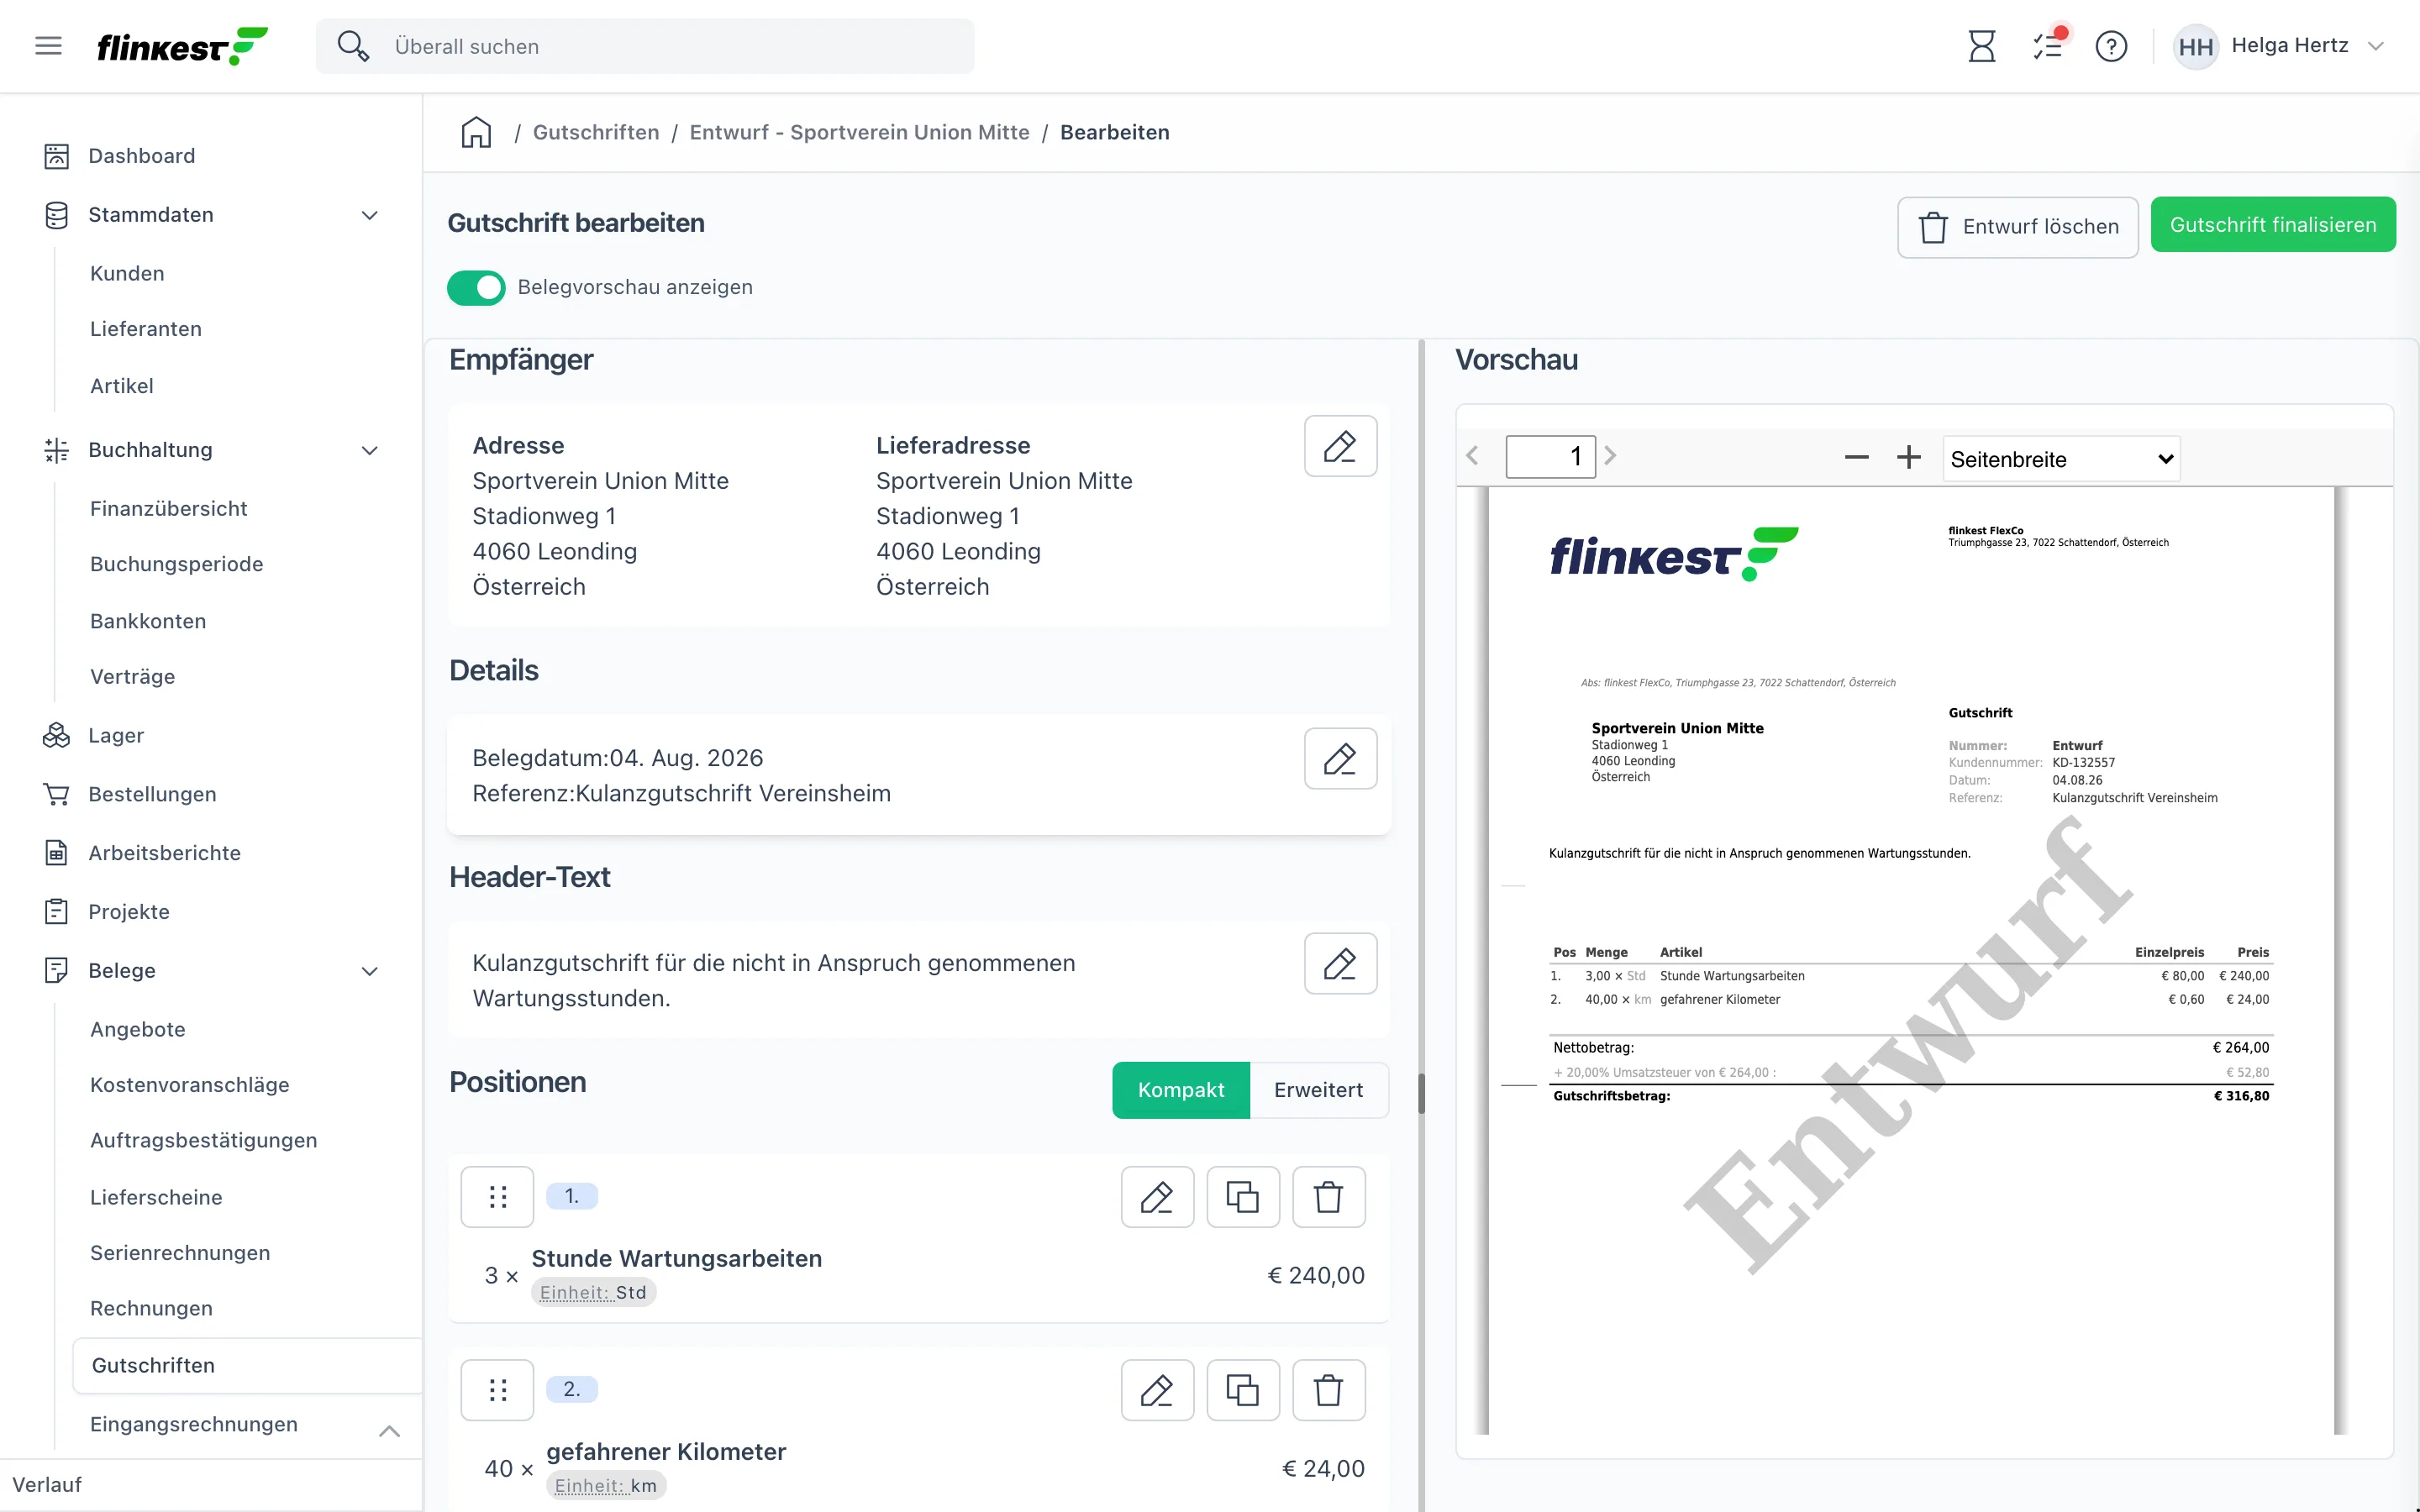Open the task checklist notification icon

tap(2047, 46)
